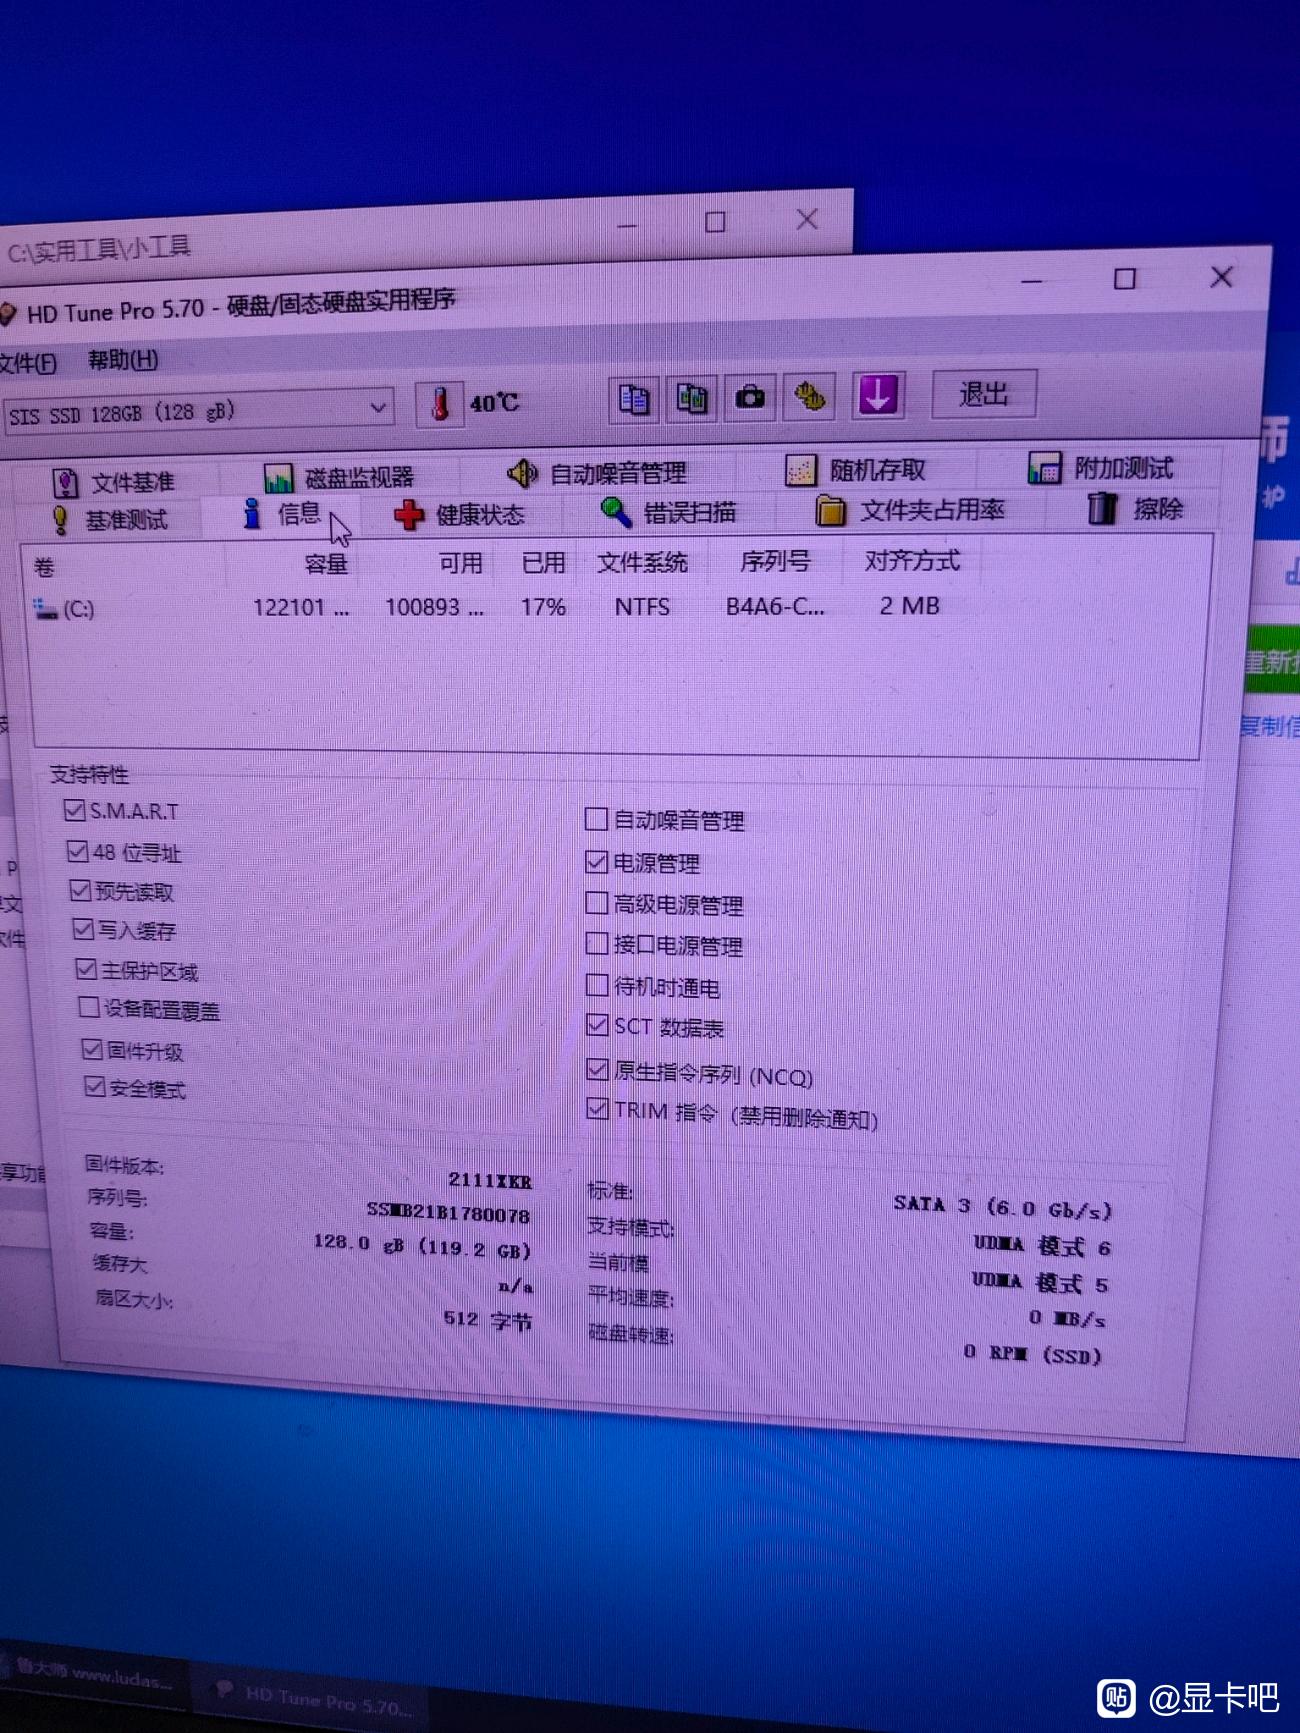Click the purple download arrow icon
The image size is (1300, 1733).
(878, 394)
